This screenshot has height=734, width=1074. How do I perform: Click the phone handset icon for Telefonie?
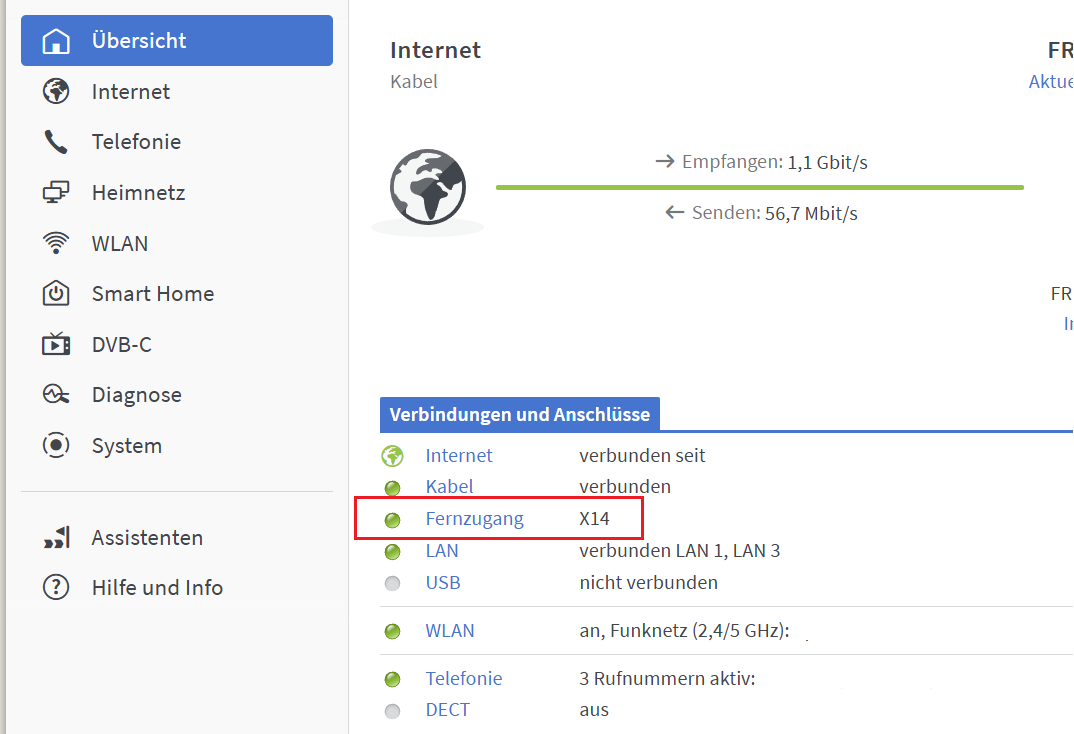pyautogui.click(x=56, y=142)
